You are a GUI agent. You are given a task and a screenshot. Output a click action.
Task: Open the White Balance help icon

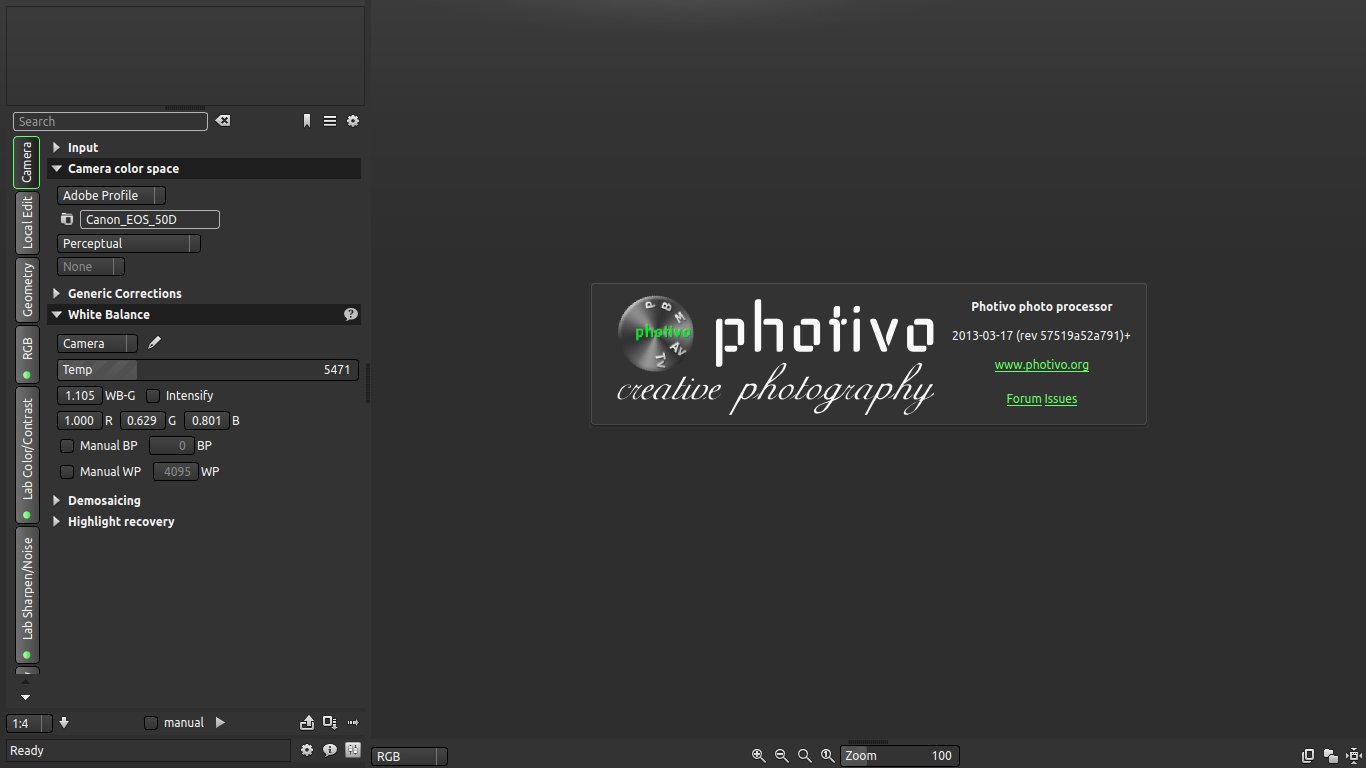click(x=351, y=314)
